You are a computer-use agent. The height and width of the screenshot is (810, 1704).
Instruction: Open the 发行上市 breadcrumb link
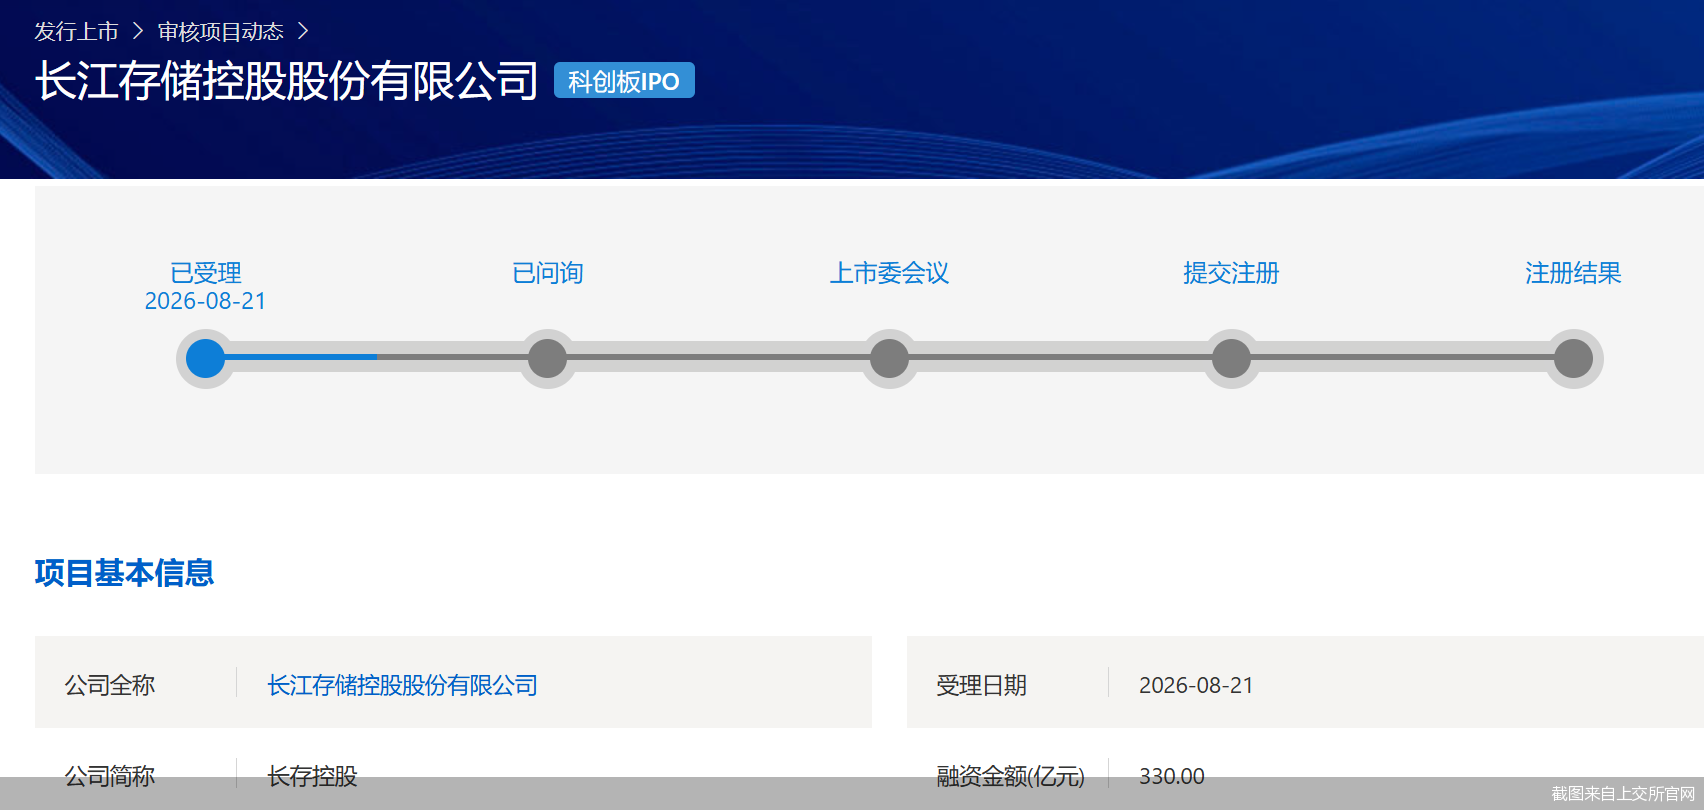(76, 32)
